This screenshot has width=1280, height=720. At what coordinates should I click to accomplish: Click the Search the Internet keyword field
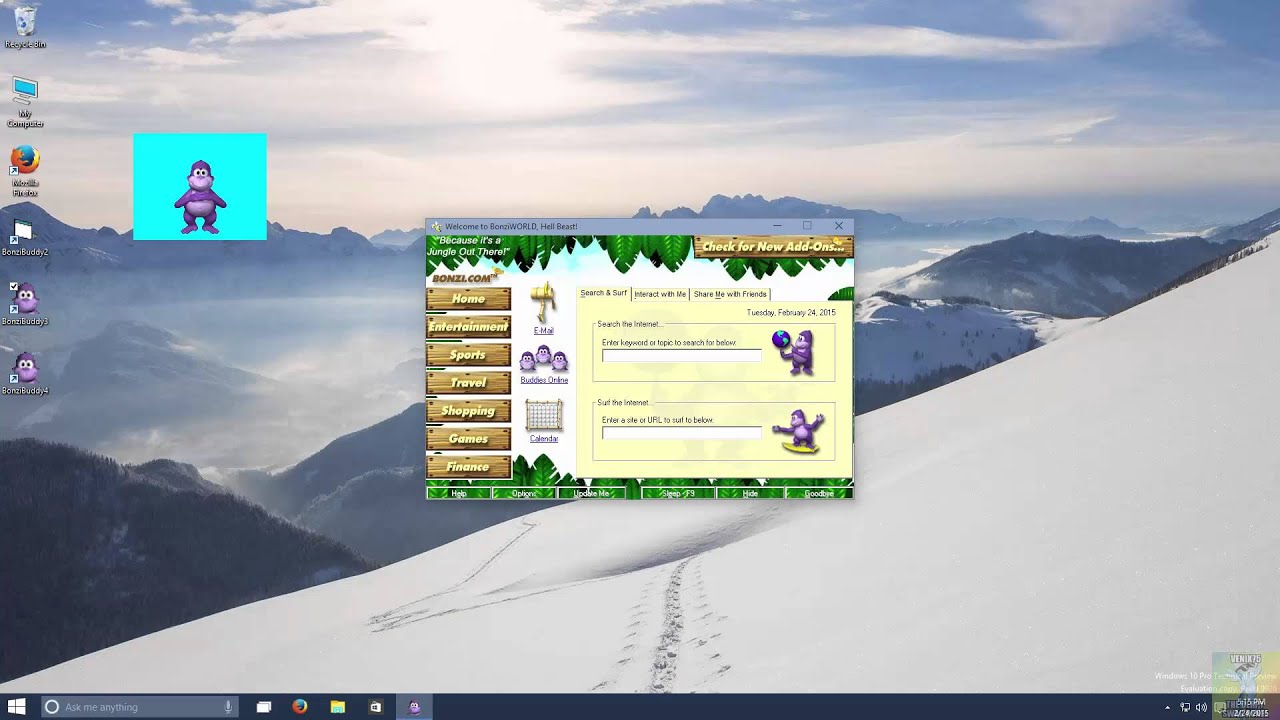click(x=681, y=355)
